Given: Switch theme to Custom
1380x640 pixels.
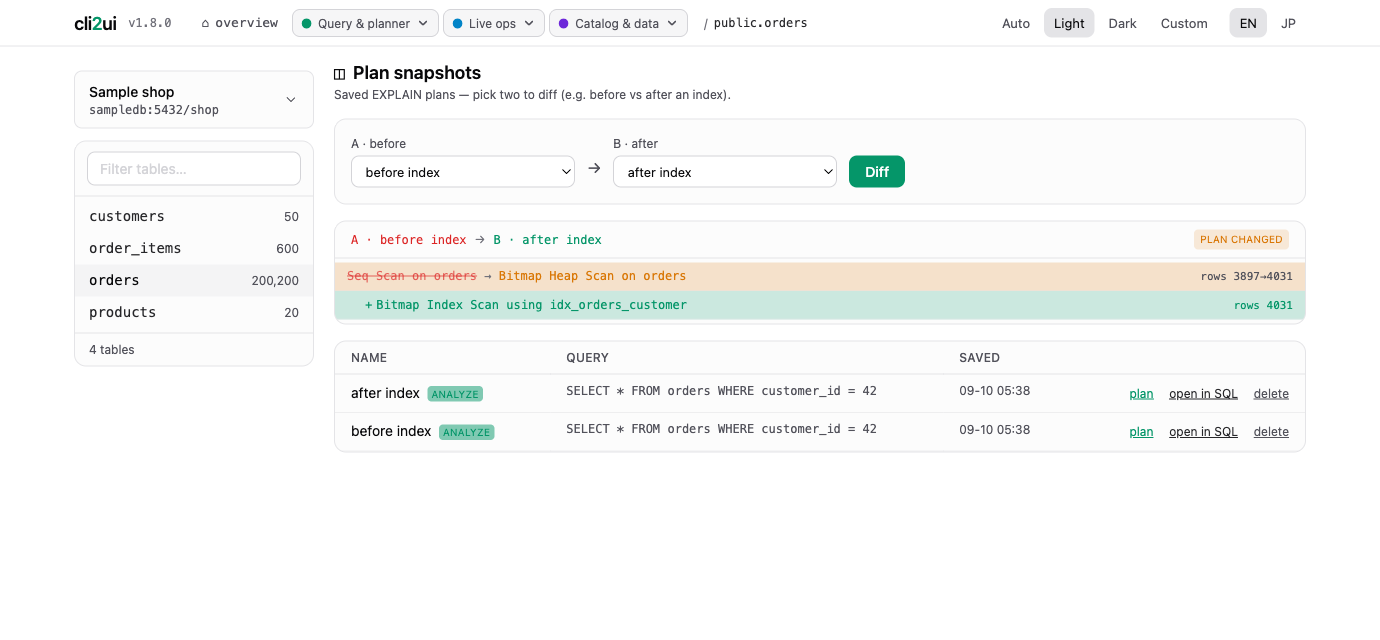Looking at the screenshot, I should point(1184,23).
